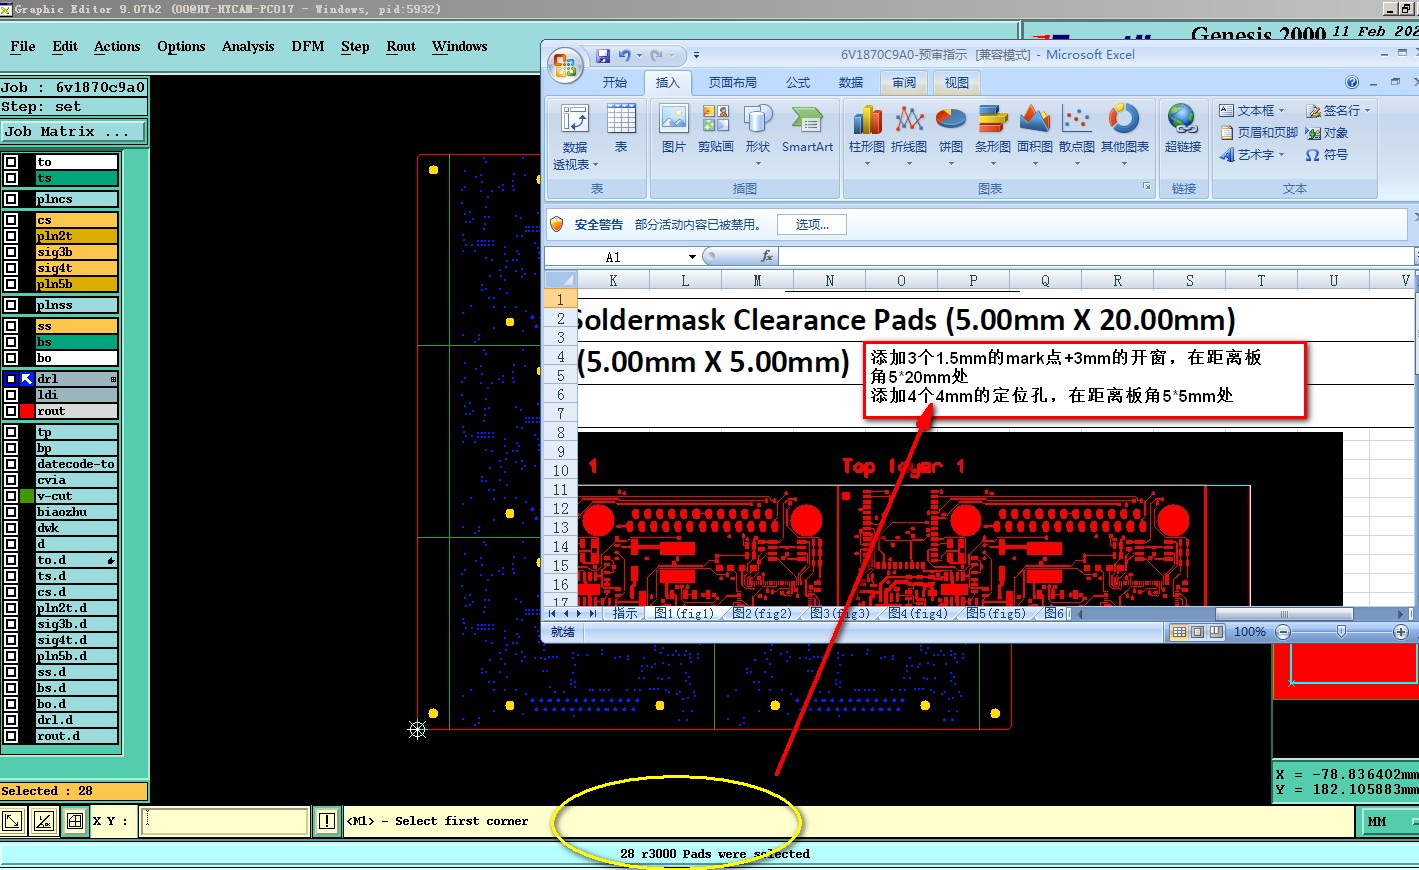This screenshot has width=1419, height=870.
Task: Open the Undo history dropdown arrow in Excel
Action: 639,56
